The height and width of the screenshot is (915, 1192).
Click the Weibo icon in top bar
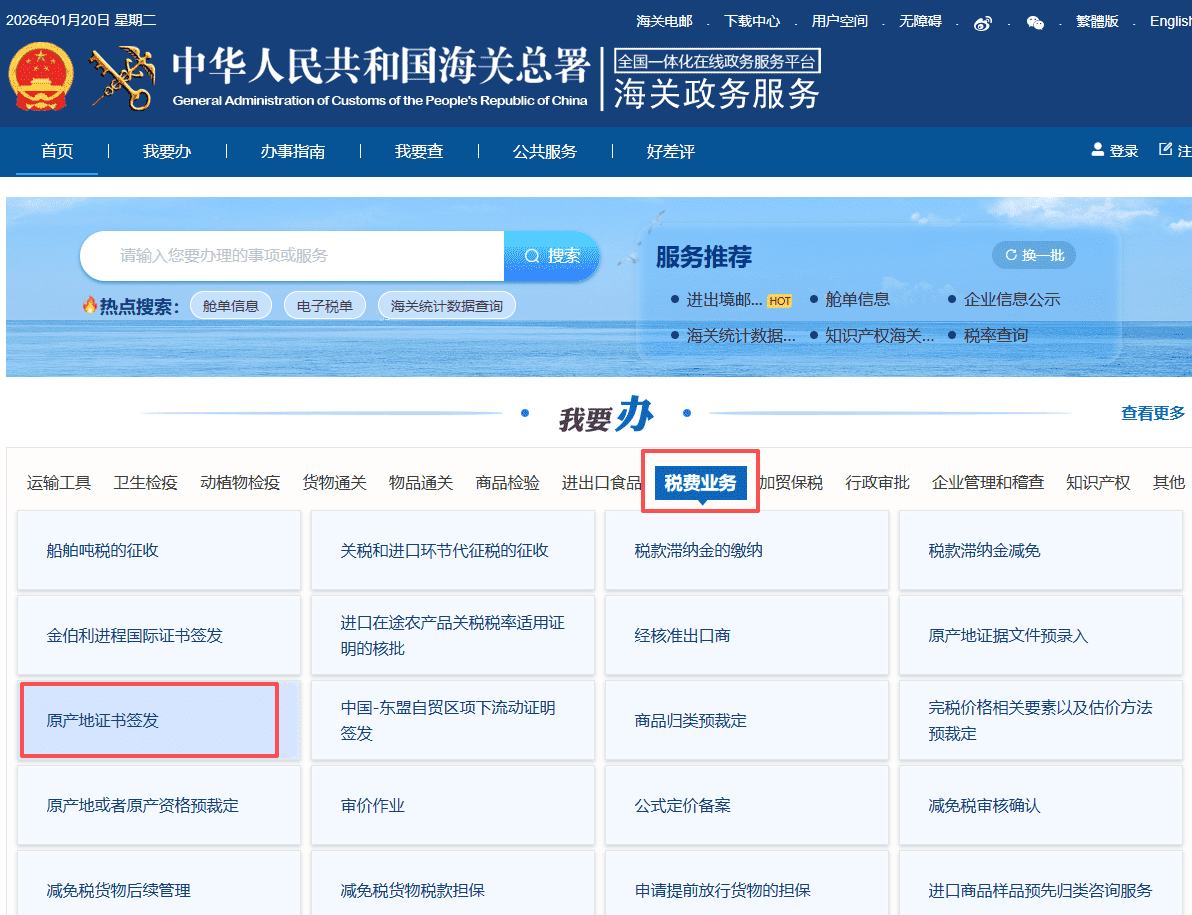983,21
